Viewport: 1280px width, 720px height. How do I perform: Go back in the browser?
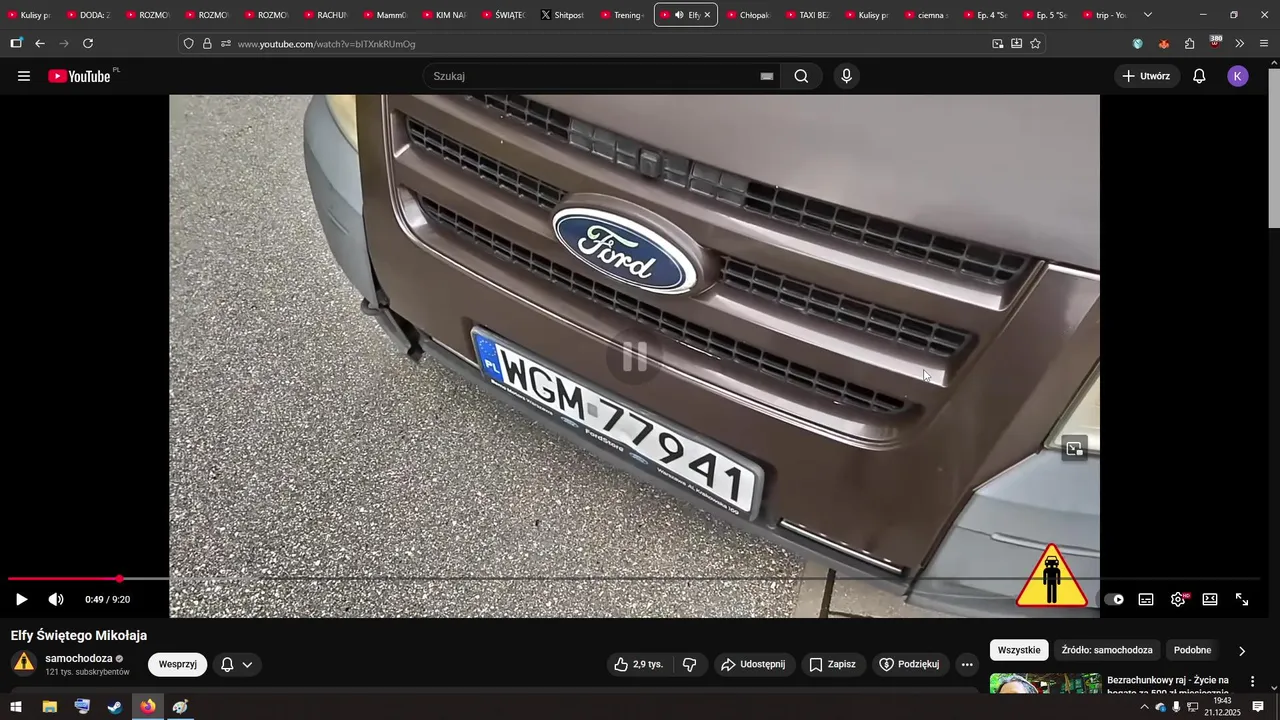click(x=40, y=43)
